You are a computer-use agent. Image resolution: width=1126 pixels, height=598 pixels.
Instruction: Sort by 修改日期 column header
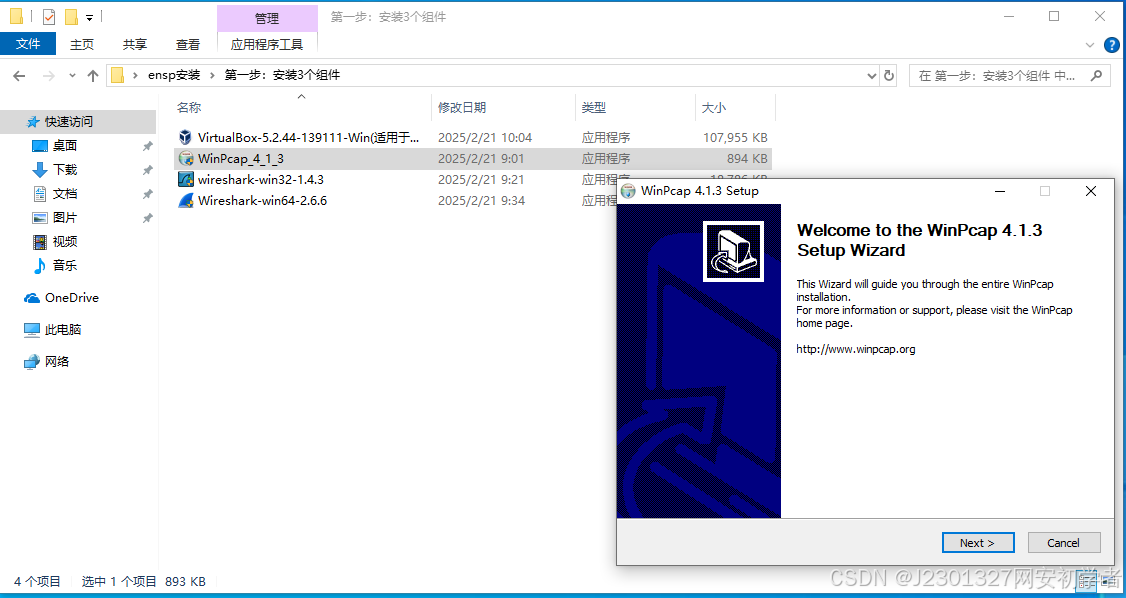pos(462,108)
